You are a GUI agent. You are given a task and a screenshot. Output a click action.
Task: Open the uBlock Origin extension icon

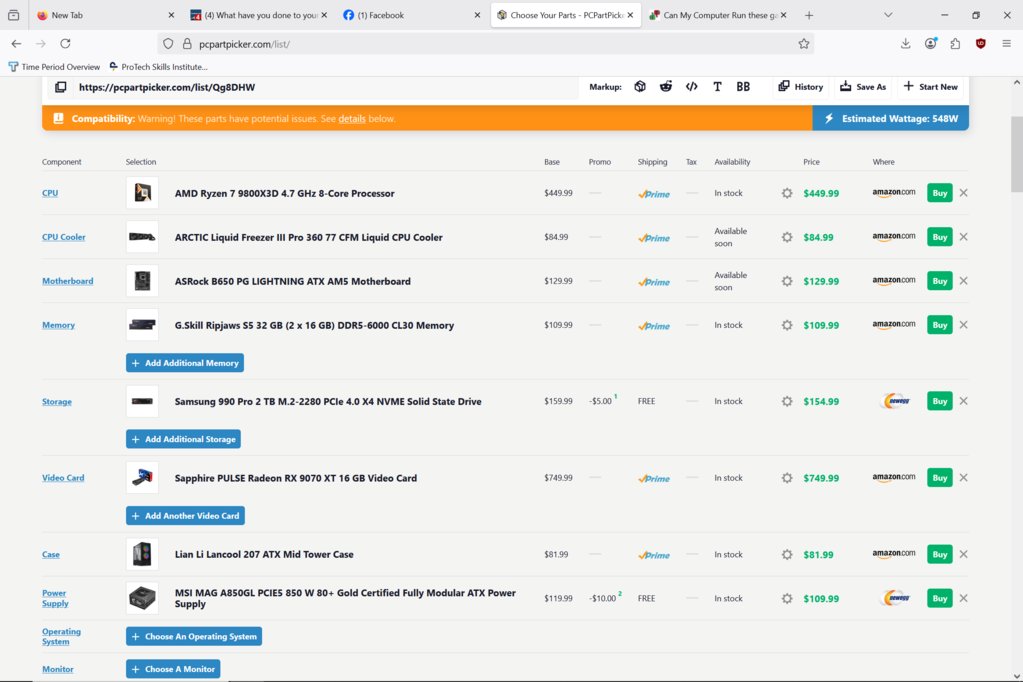(981, 44)
